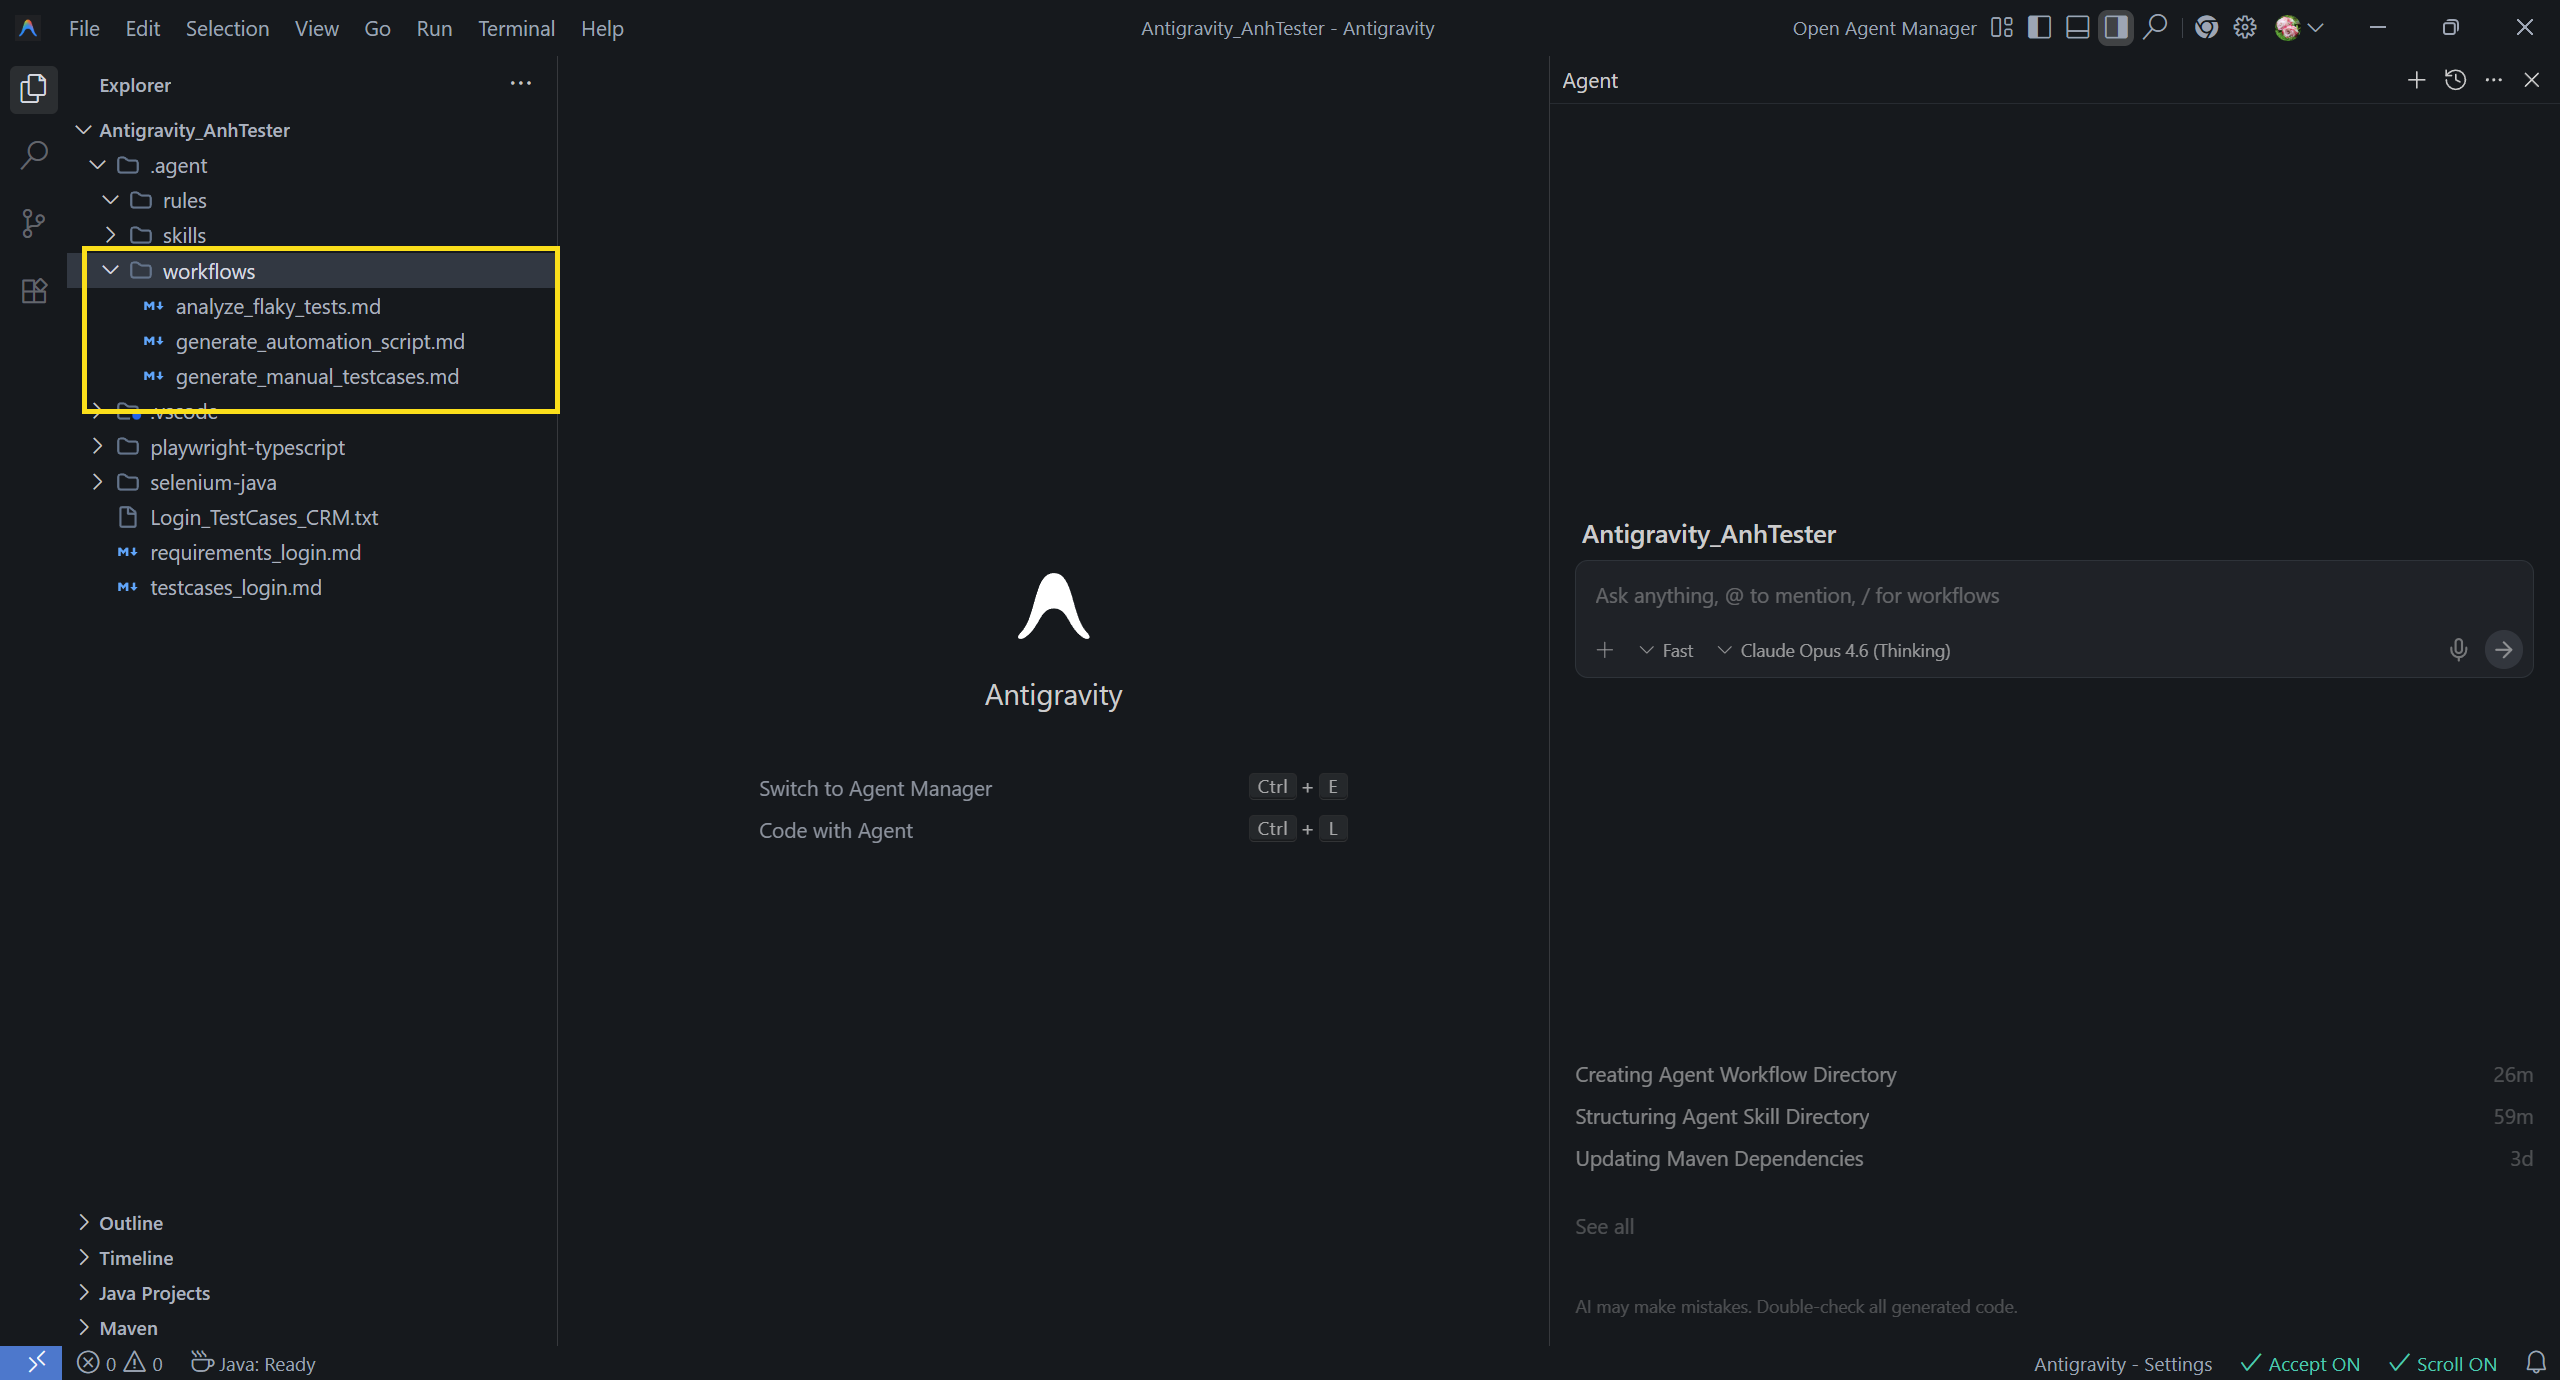
Task: Toggle the primary side bar layout
Action: 2039,28
